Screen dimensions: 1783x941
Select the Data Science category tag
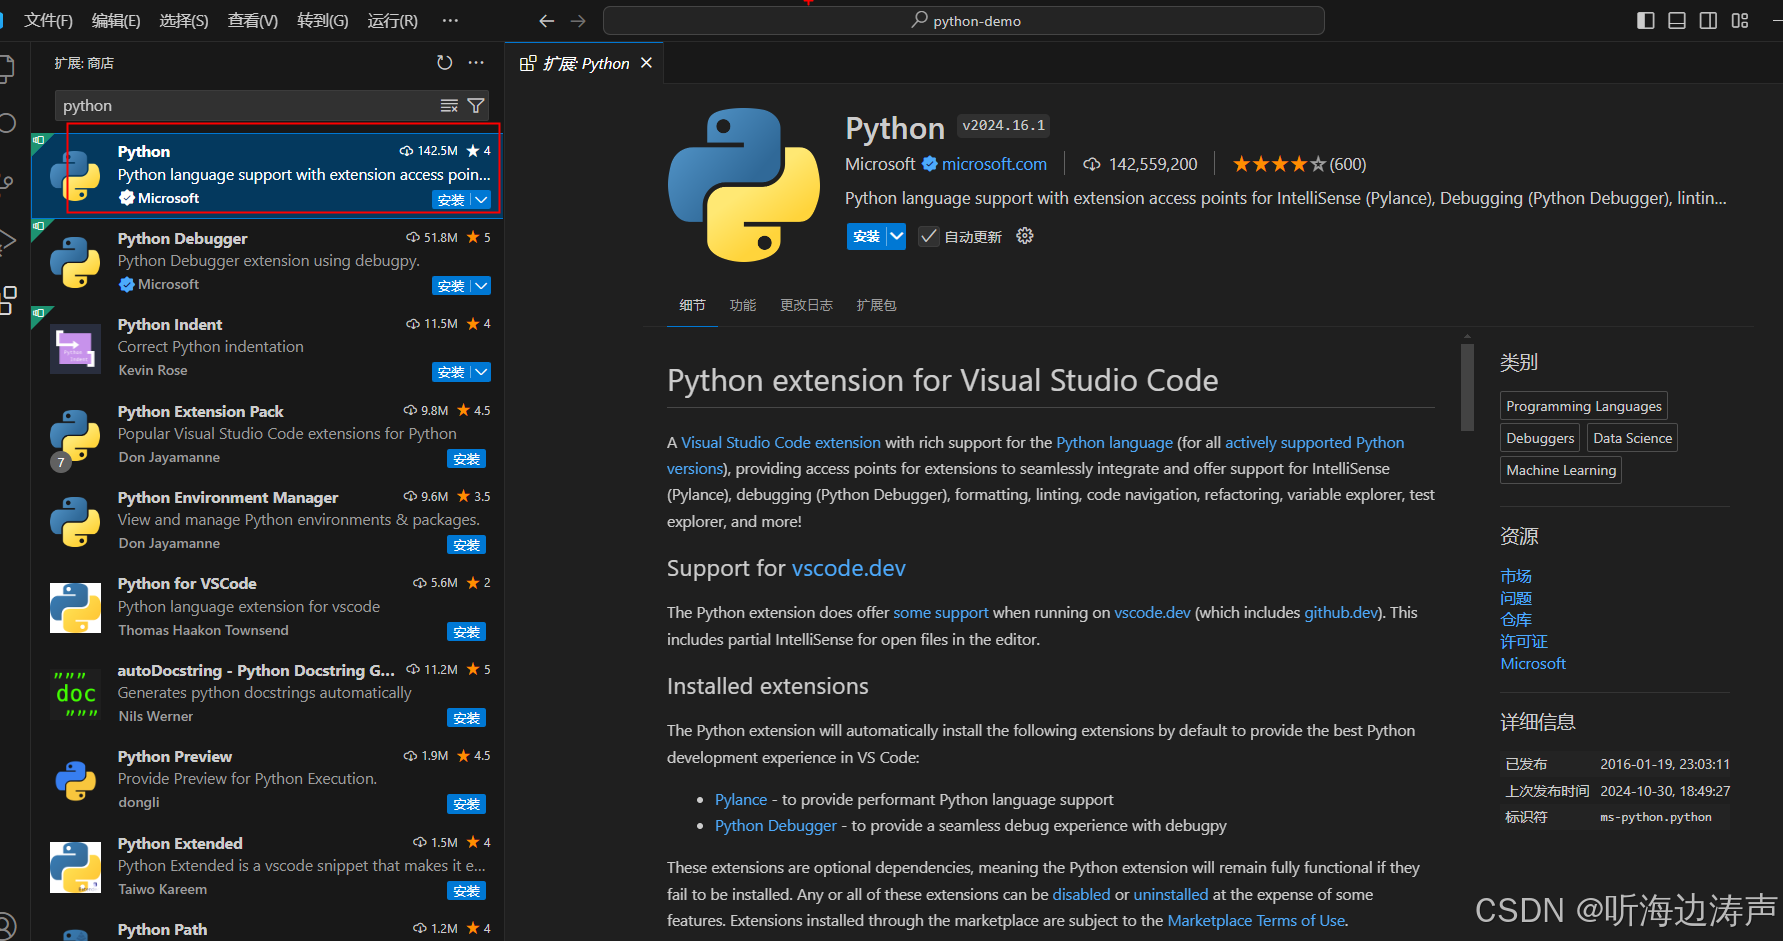point(1632,438)
